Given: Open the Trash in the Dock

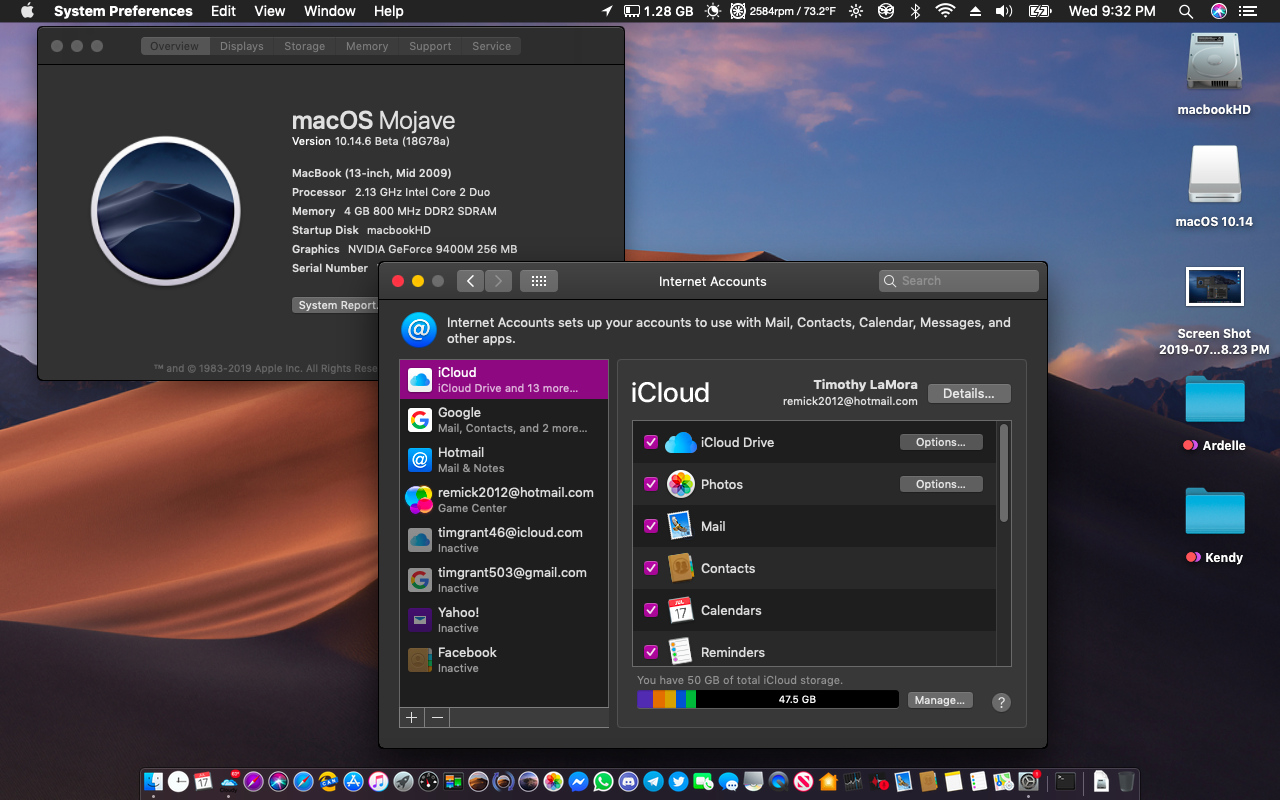Looking at the screenshot, I should [x=1128, y=781].
